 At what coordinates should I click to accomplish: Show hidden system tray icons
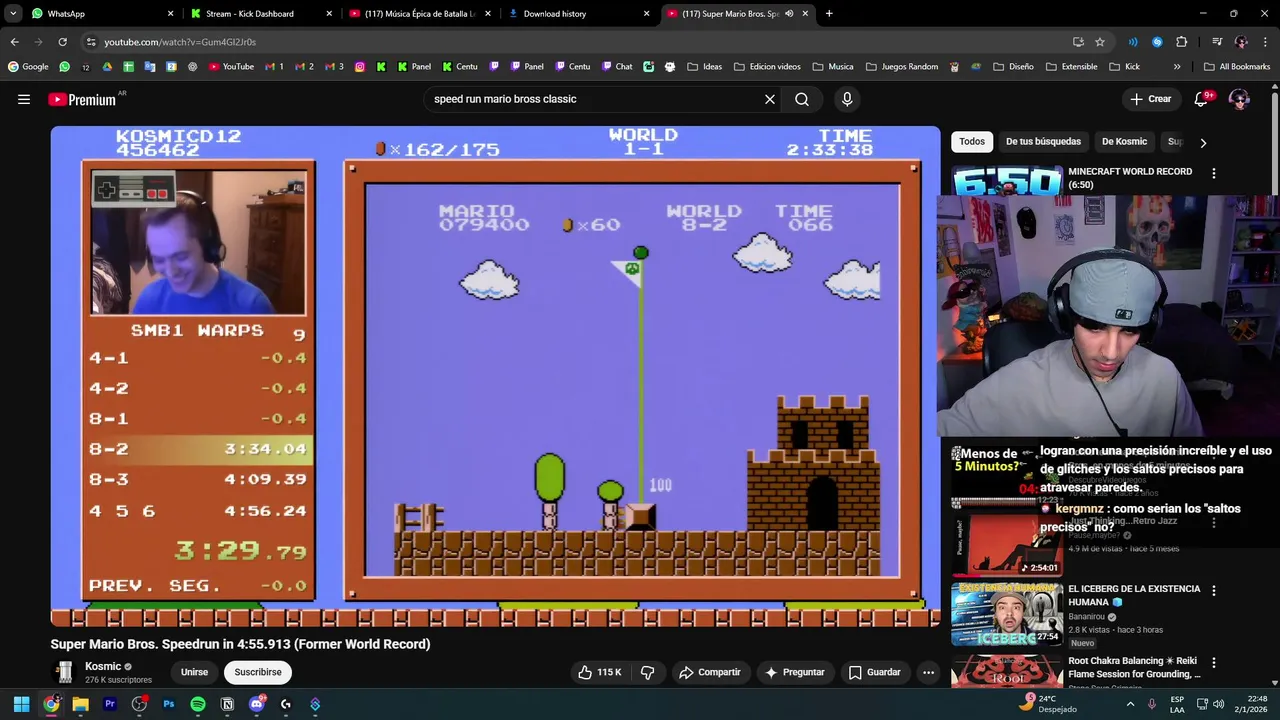(x=1131, y=704)
